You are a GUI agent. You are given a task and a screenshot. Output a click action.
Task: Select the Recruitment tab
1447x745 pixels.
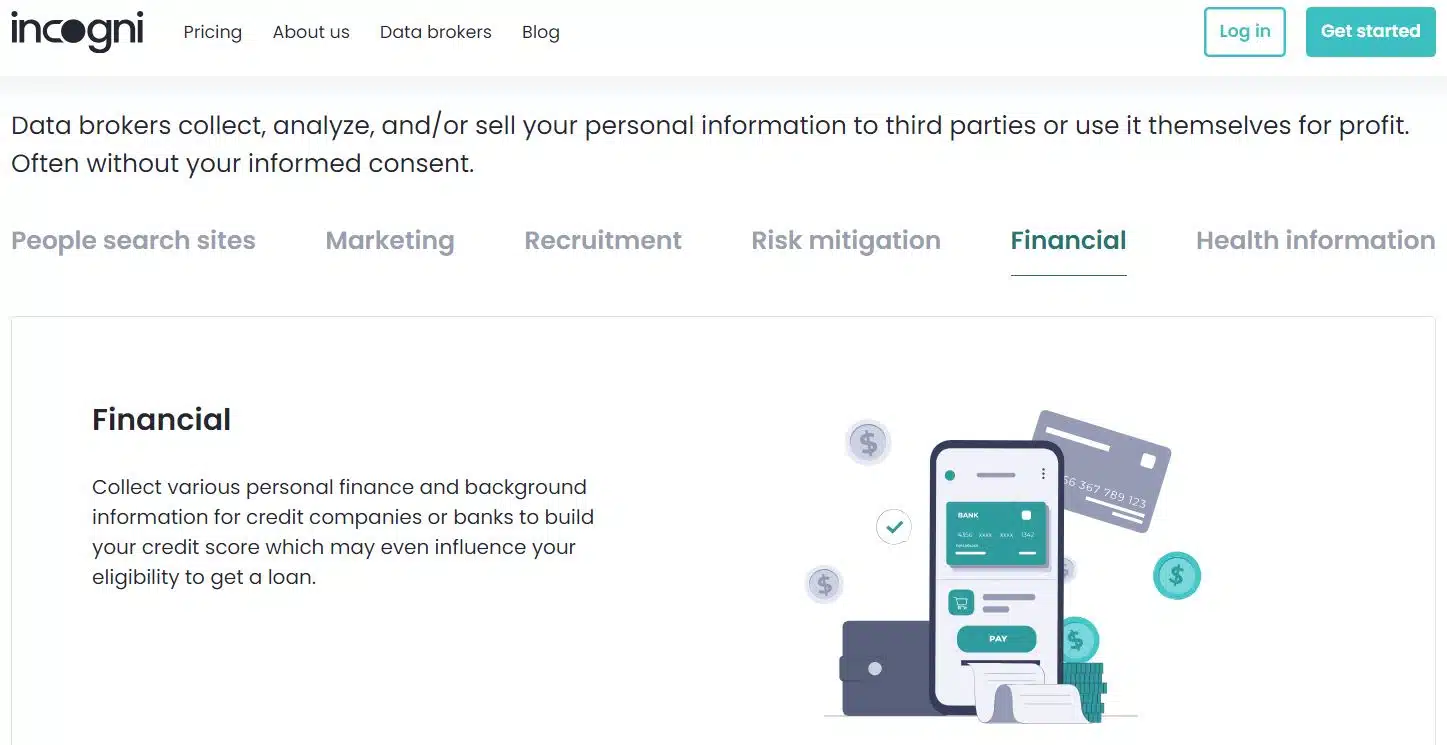tap(603, 241)
